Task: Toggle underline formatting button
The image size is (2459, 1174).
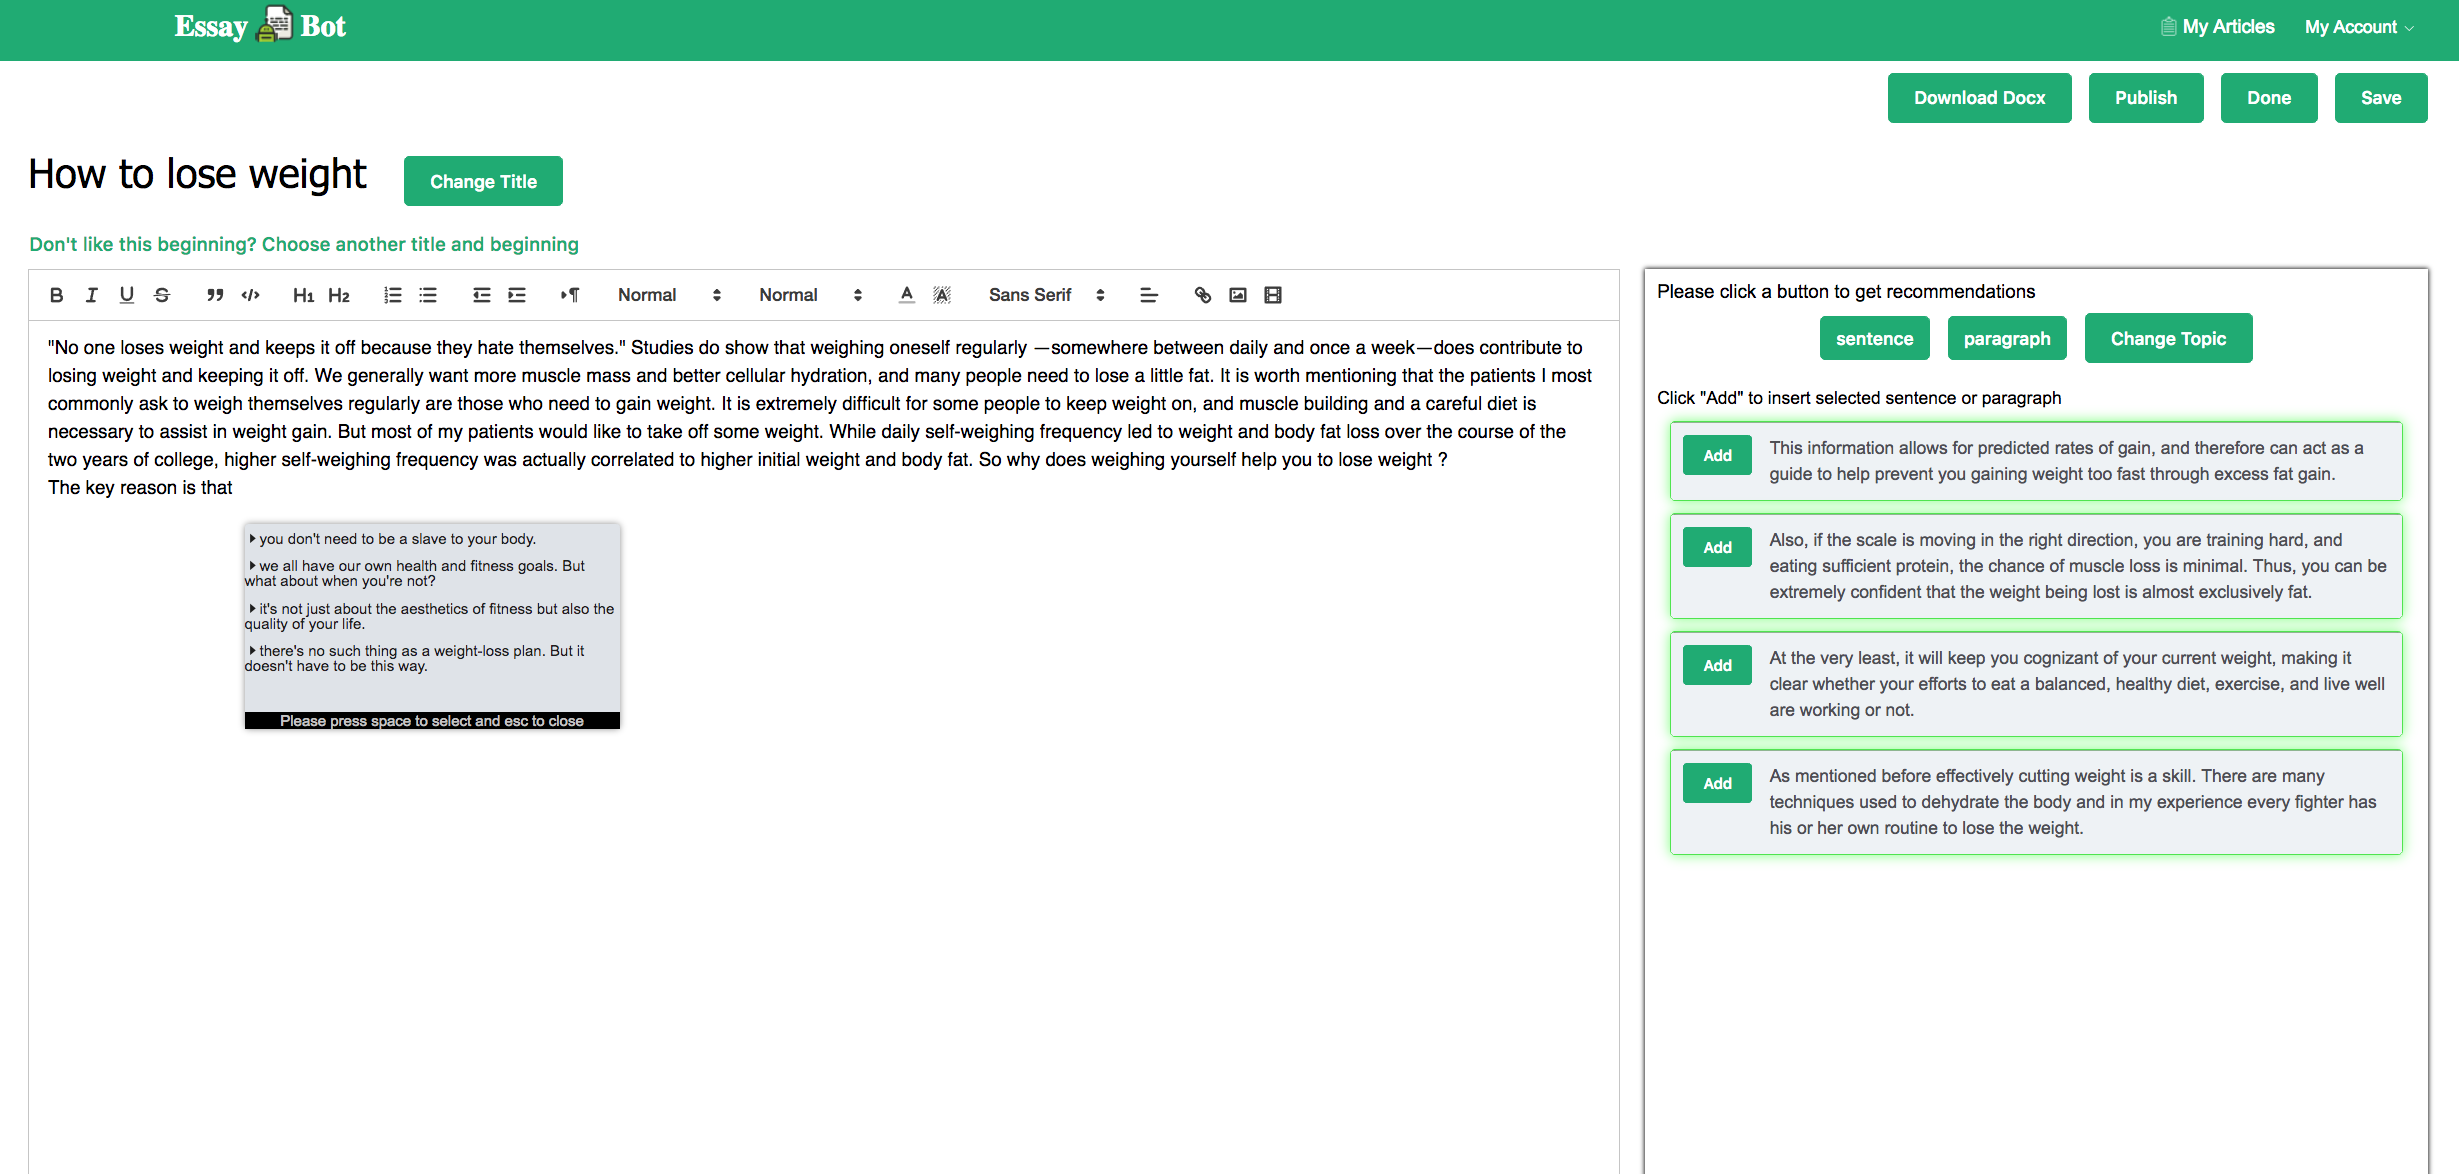Action: (126, 295)
